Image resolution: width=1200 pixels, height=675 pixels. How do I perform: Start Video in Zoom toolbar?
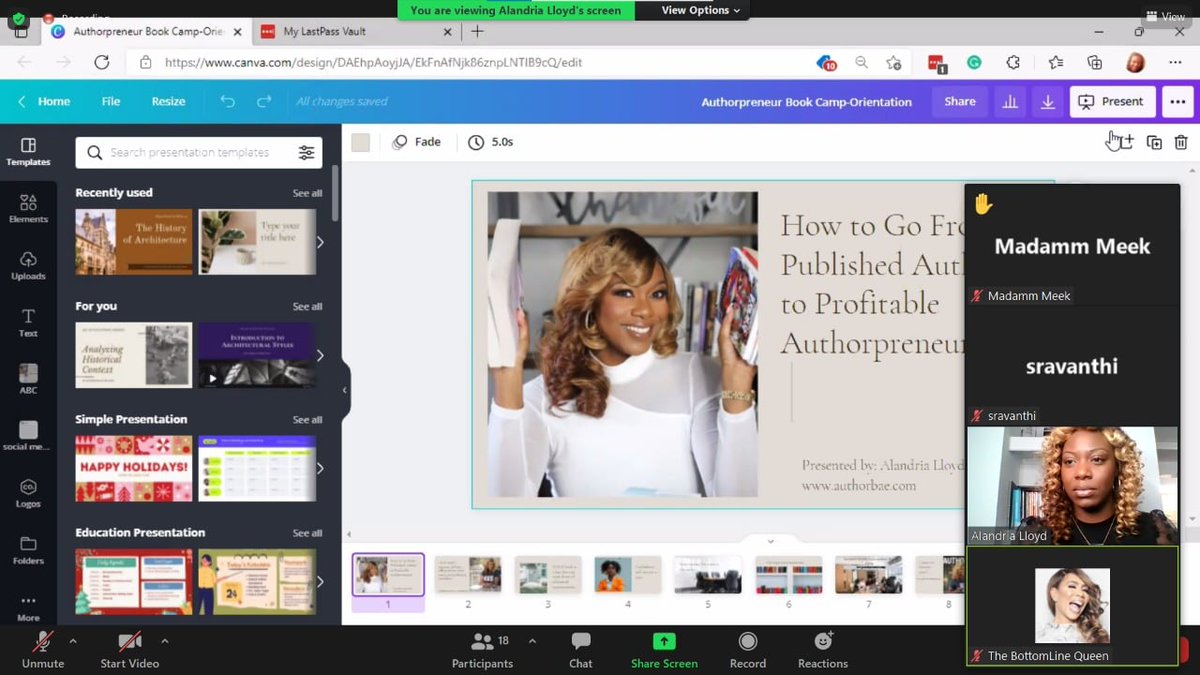click(129, 649)
